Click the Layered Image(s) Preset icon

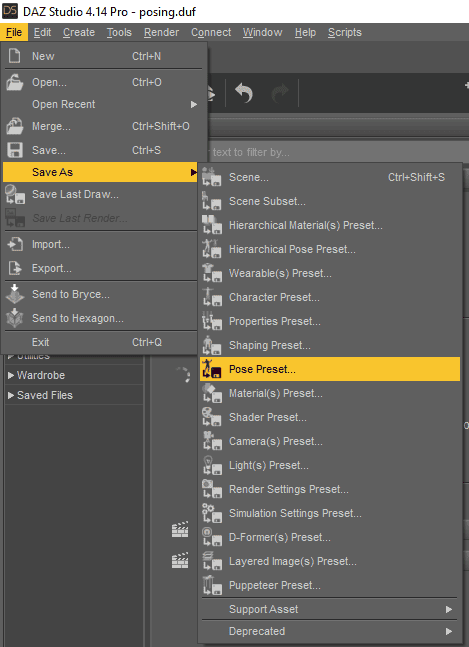click(x=212, y=561)
